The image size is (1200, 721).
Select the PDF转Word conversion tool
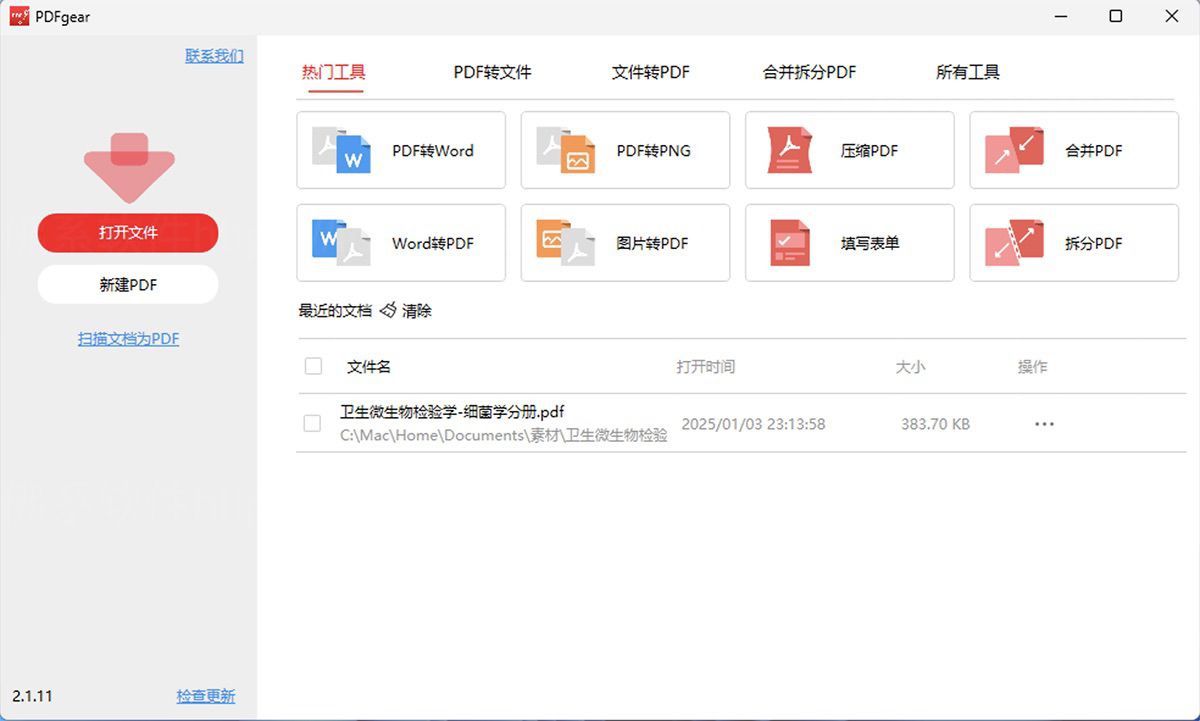(x=400, y=150)
